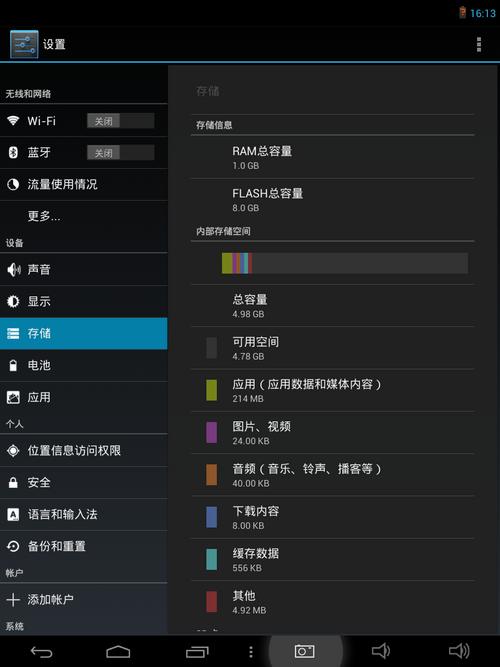Toggle the Wi-Fi switch on
This screenshot has height=667, width=500.
[x=120, y=121]
